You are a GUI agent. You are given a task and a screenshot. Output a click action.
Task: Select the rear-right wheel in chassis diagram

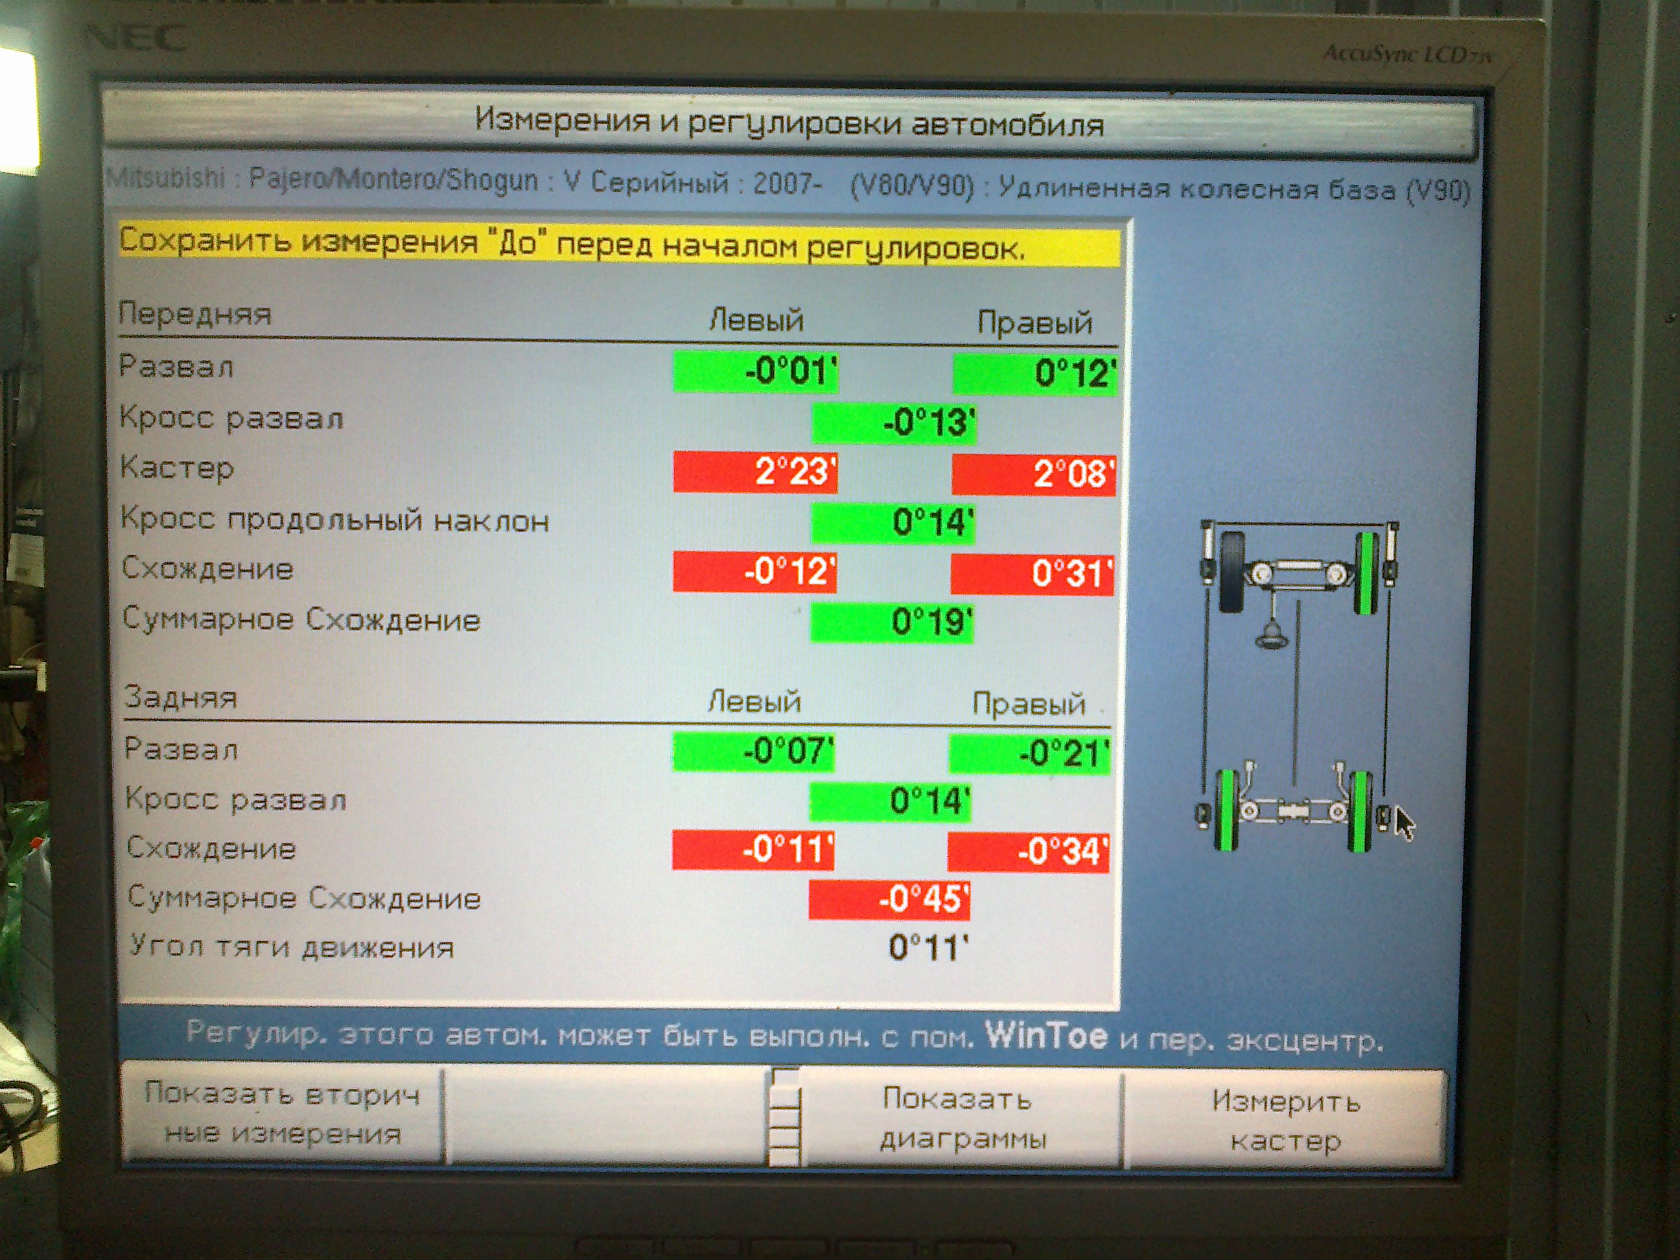click(1359, 811)
